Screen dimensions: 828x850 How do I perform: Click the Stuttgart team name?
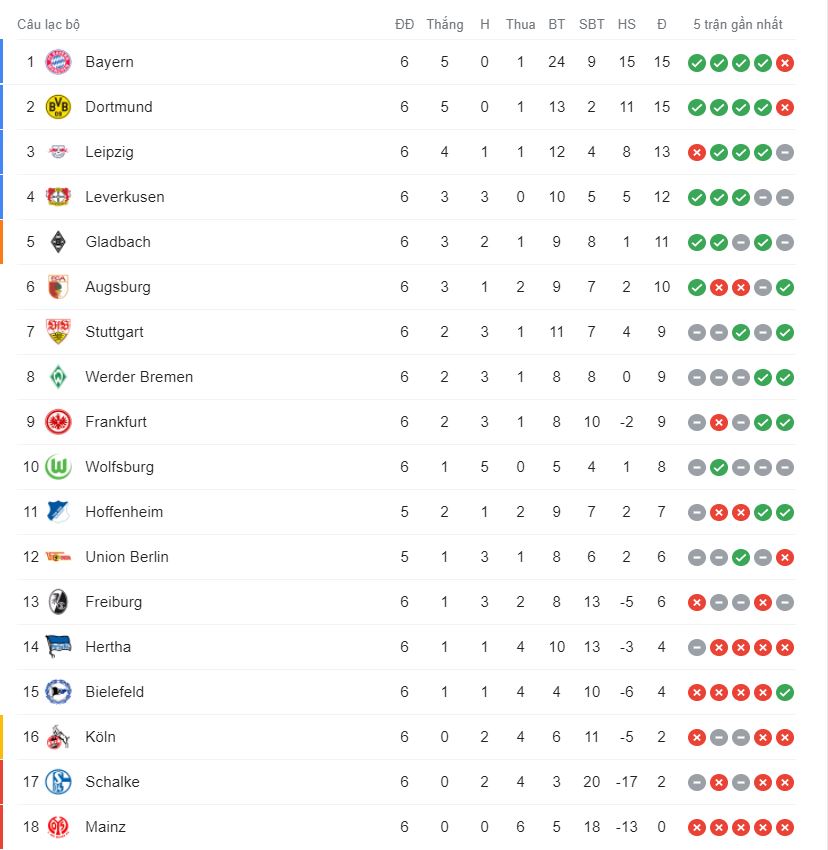[x=114, y=332]
